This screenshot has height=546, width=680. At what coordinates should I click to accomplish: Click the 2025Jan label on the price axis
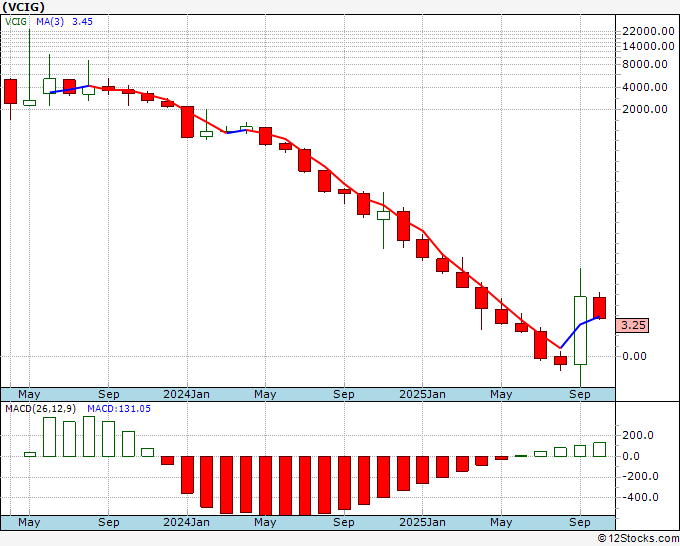click(x=422, y=394)
